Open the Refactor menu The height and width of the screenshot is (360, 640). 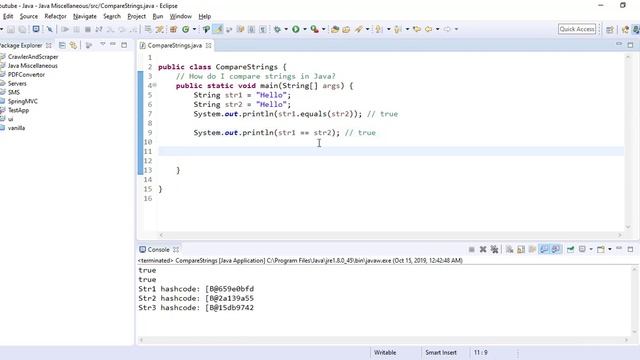tap(55, 16)
